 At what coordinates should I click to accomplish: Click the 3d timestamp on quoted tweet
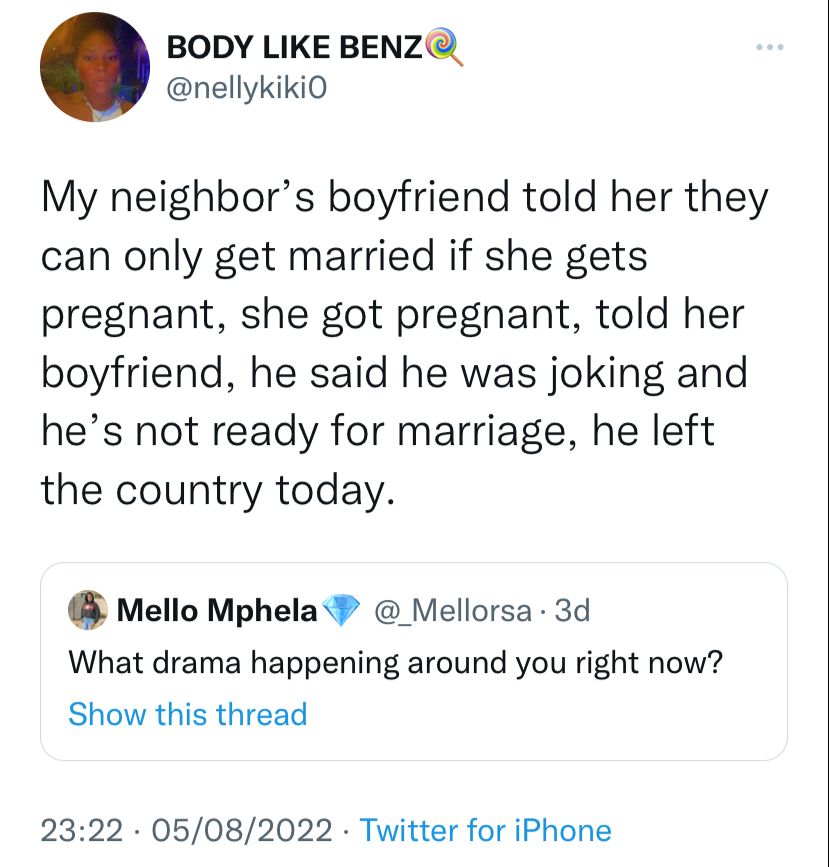[x=572, y=610]
